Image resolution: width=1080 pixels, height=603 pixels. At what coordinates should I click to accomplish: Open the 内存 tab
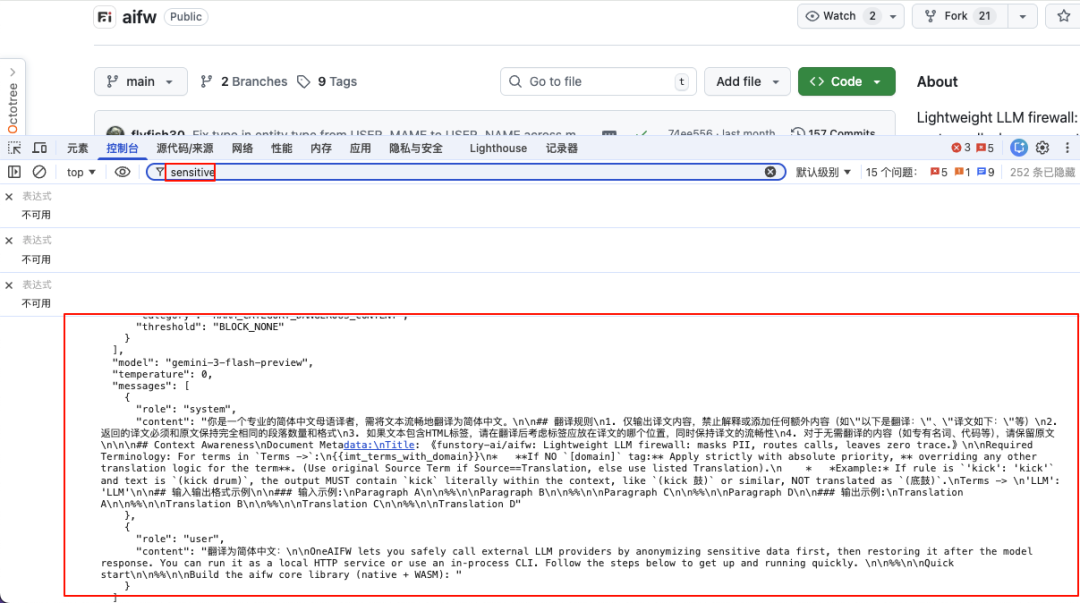tap(321, 148)
